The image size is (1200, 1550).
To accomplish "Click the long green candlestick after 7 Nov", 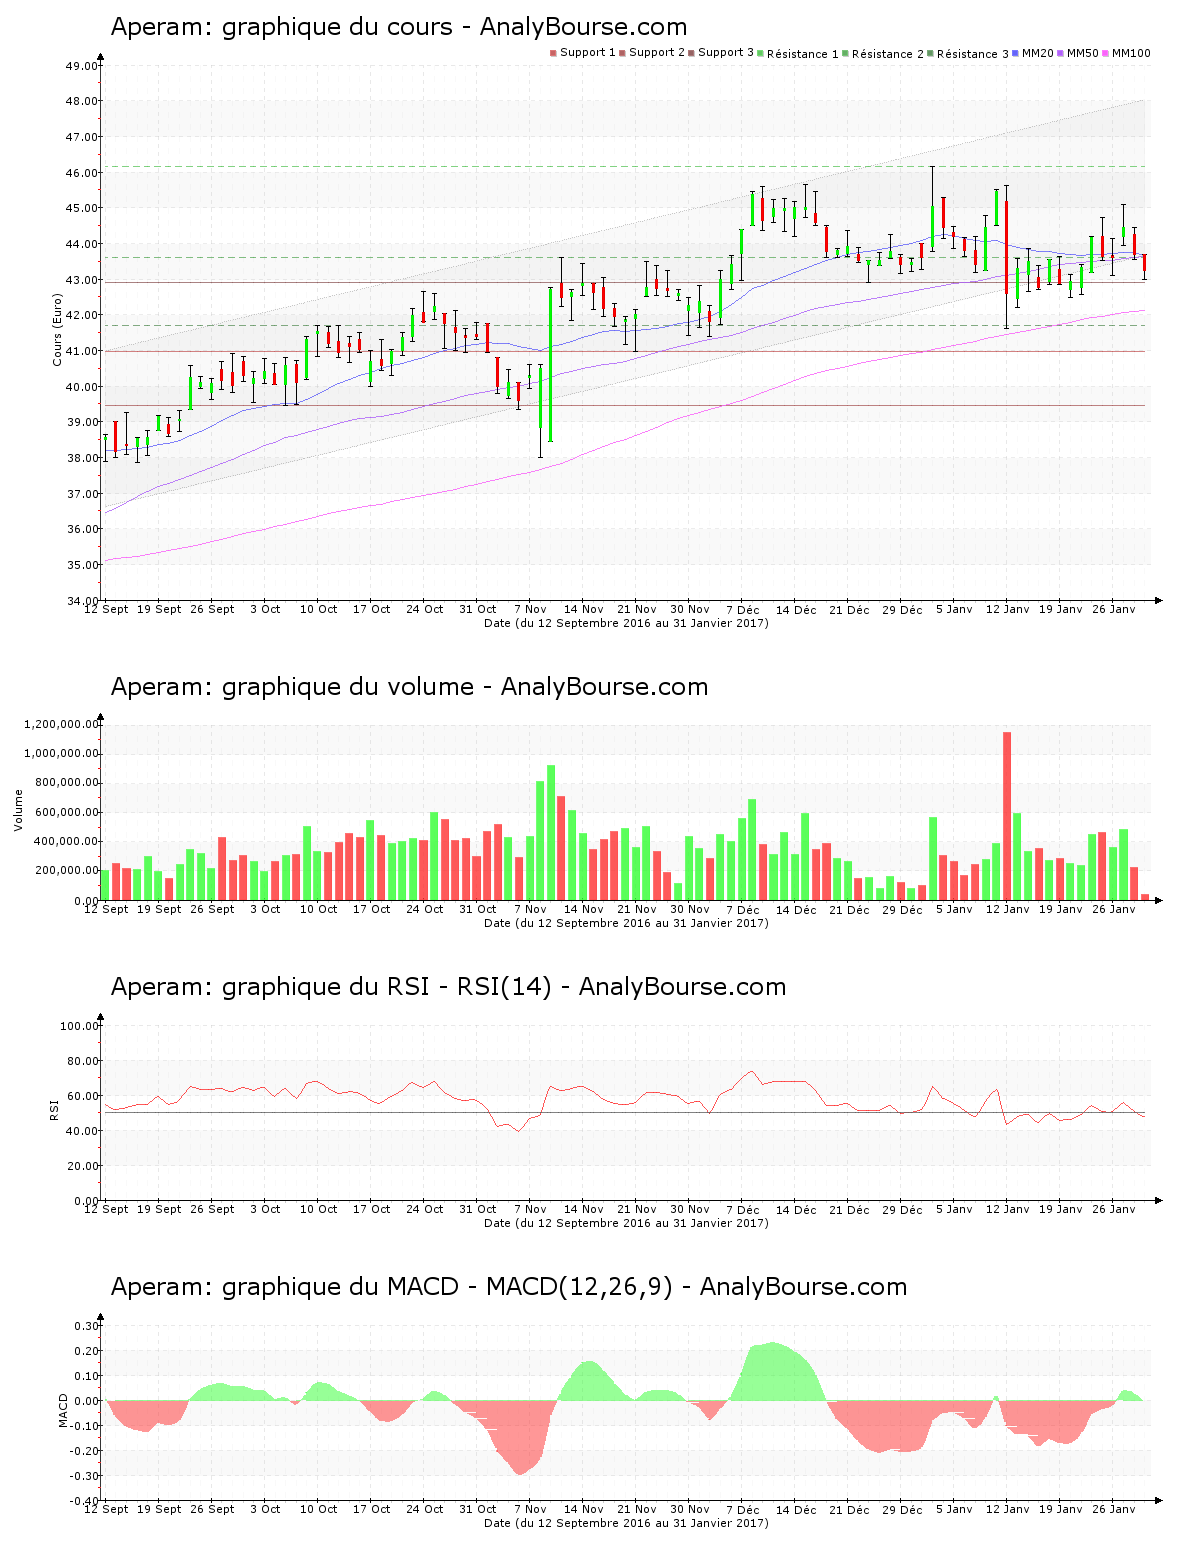I will click(551, 364).
